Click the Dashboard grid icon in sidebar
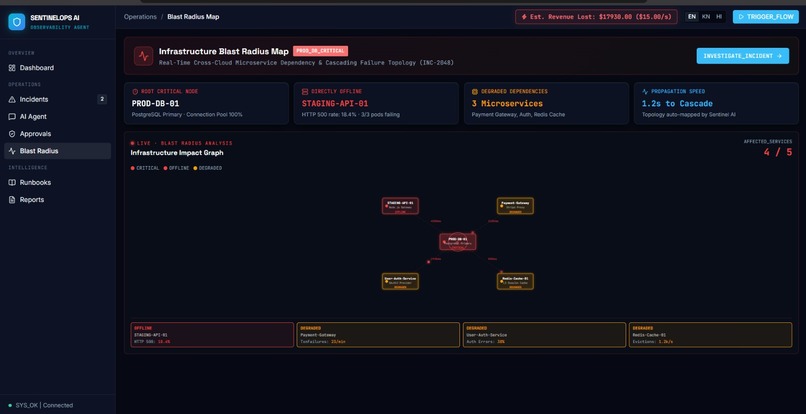This screenshot has width=806, height=414. pos(12,68)
